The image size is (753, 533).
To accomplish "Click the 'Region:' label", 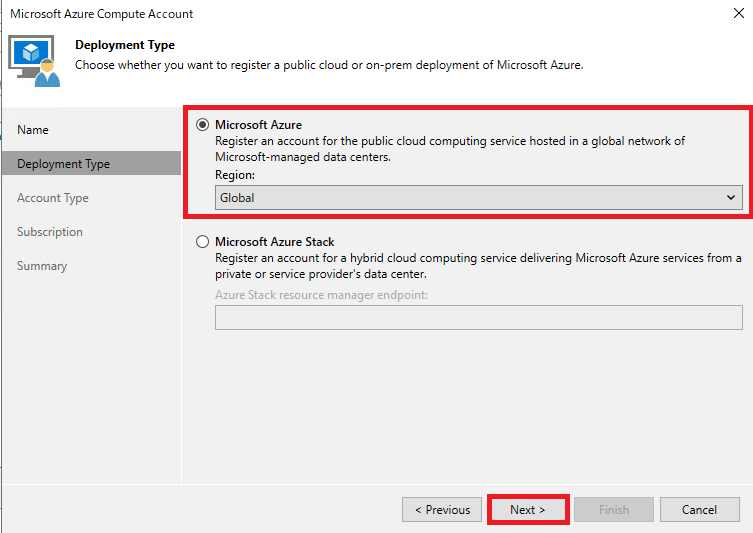I will coord(235,175).
